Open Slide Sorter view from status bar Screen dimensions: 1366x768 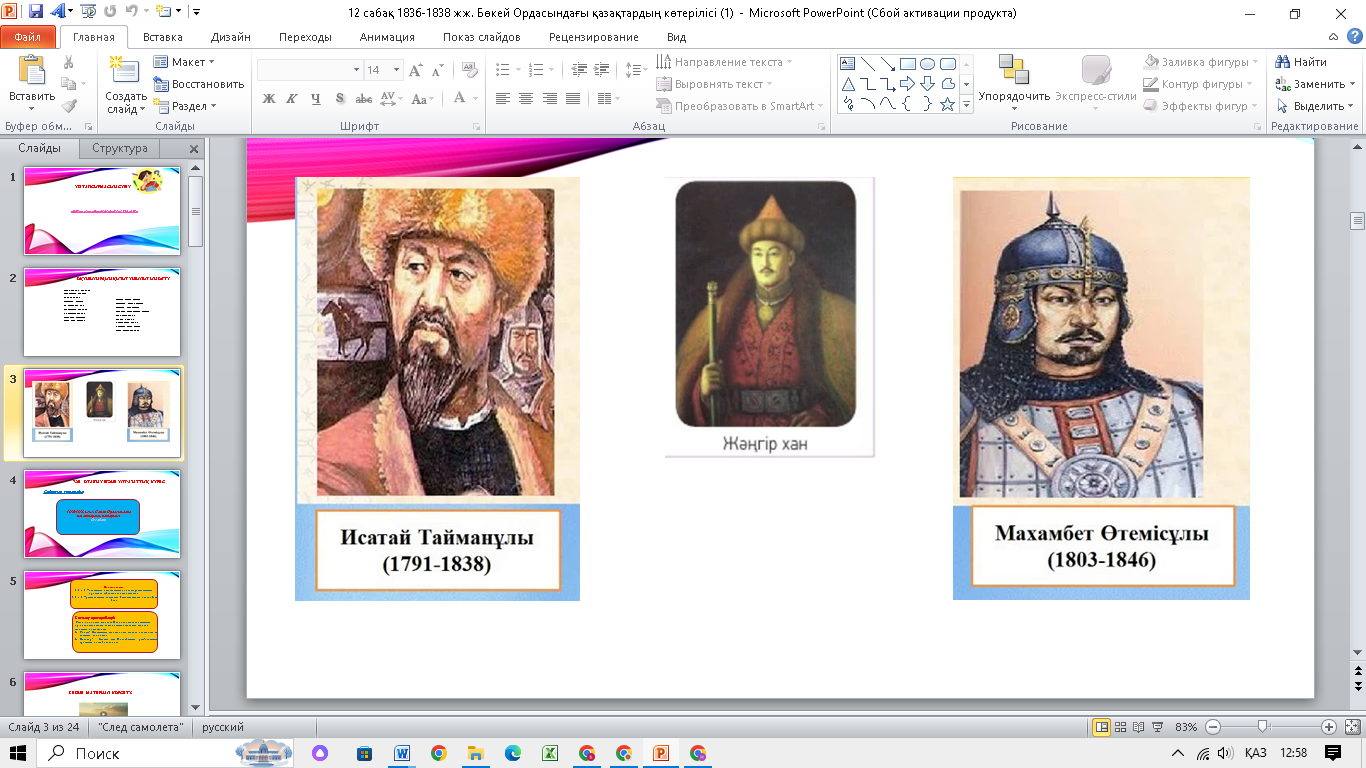[1121, 727]
